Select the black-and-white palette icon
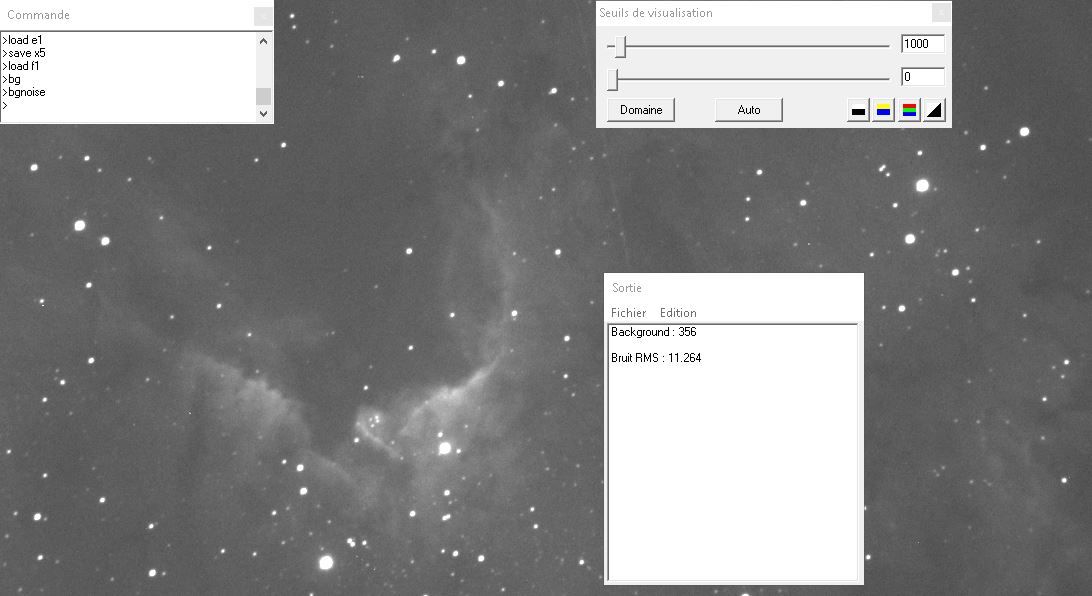Image resolution: width=1092 pixels, height=596 pixels. 858,110
